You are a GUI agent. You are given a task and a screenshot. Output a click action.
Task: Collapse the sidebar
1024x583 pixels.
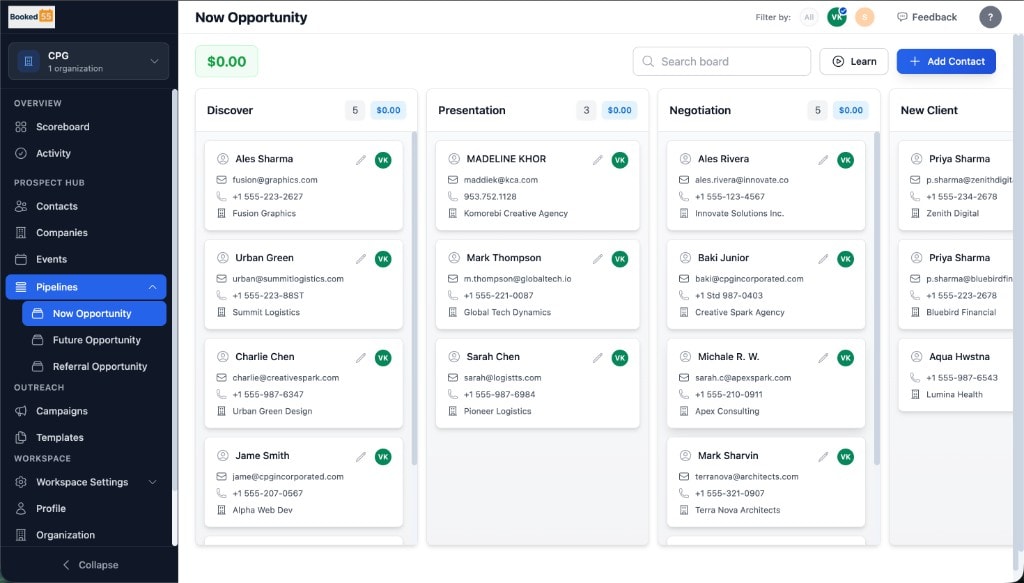point(89,565)
